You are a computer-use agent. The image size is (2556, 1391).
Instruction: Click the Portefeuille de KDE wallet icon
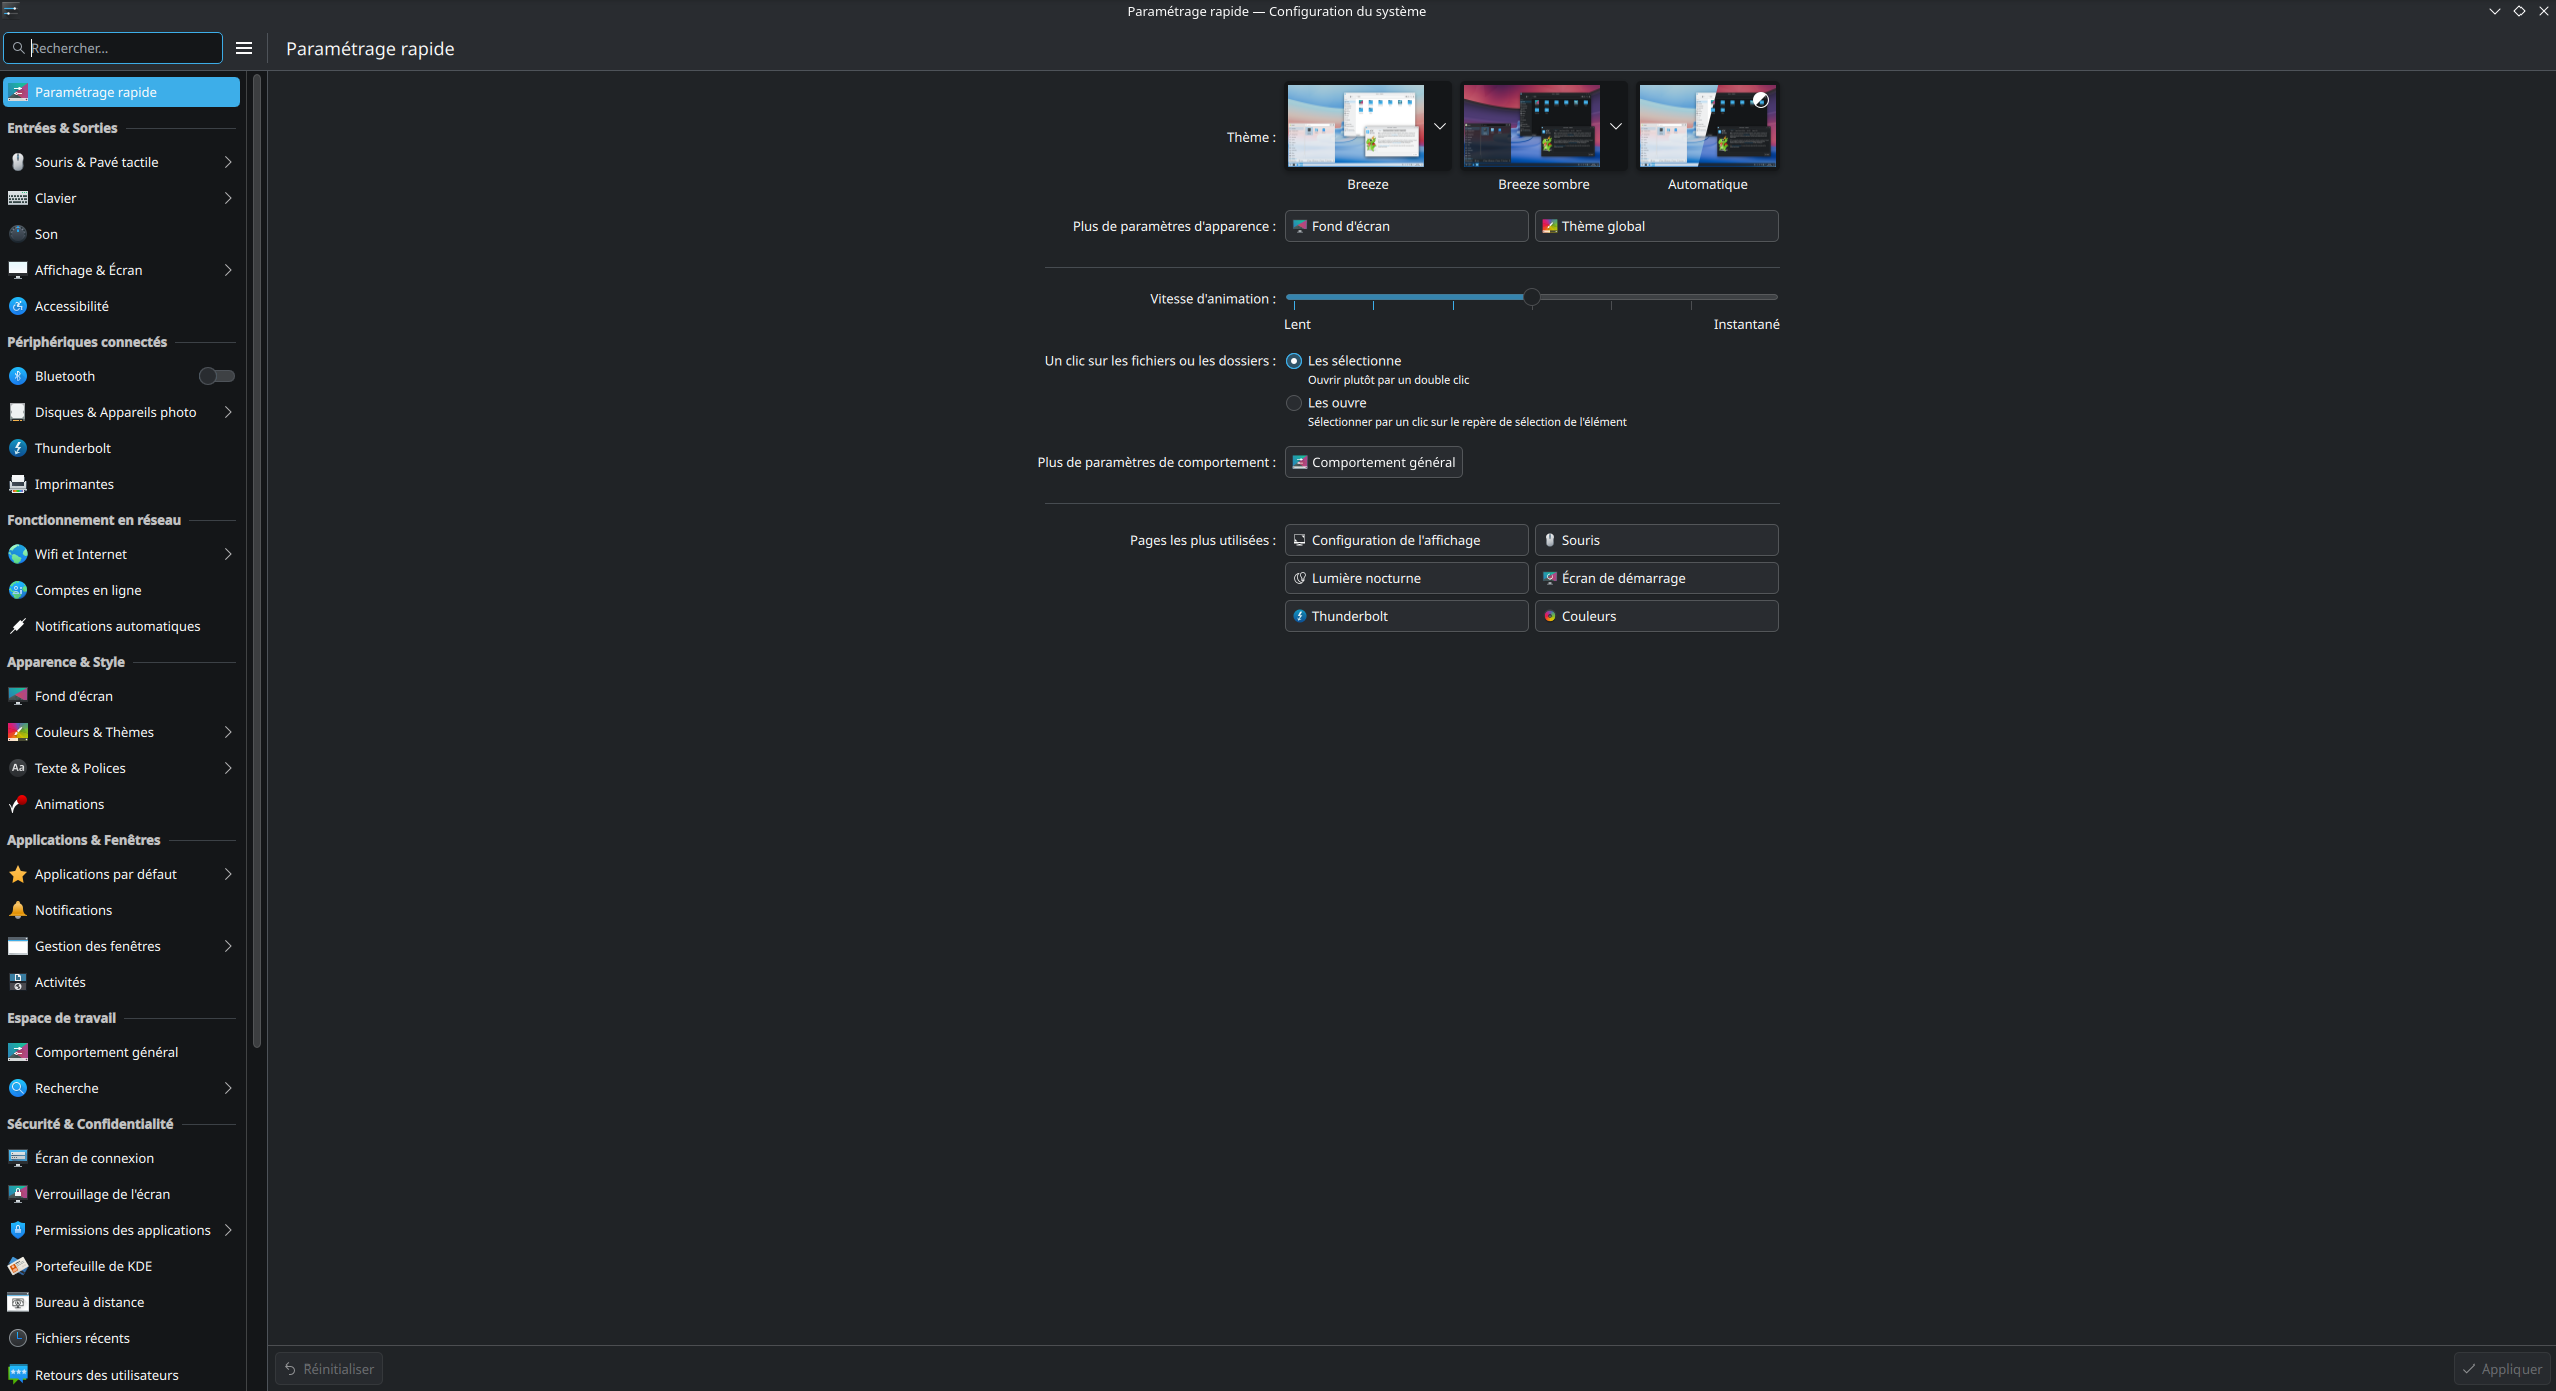click(18, 1266)
